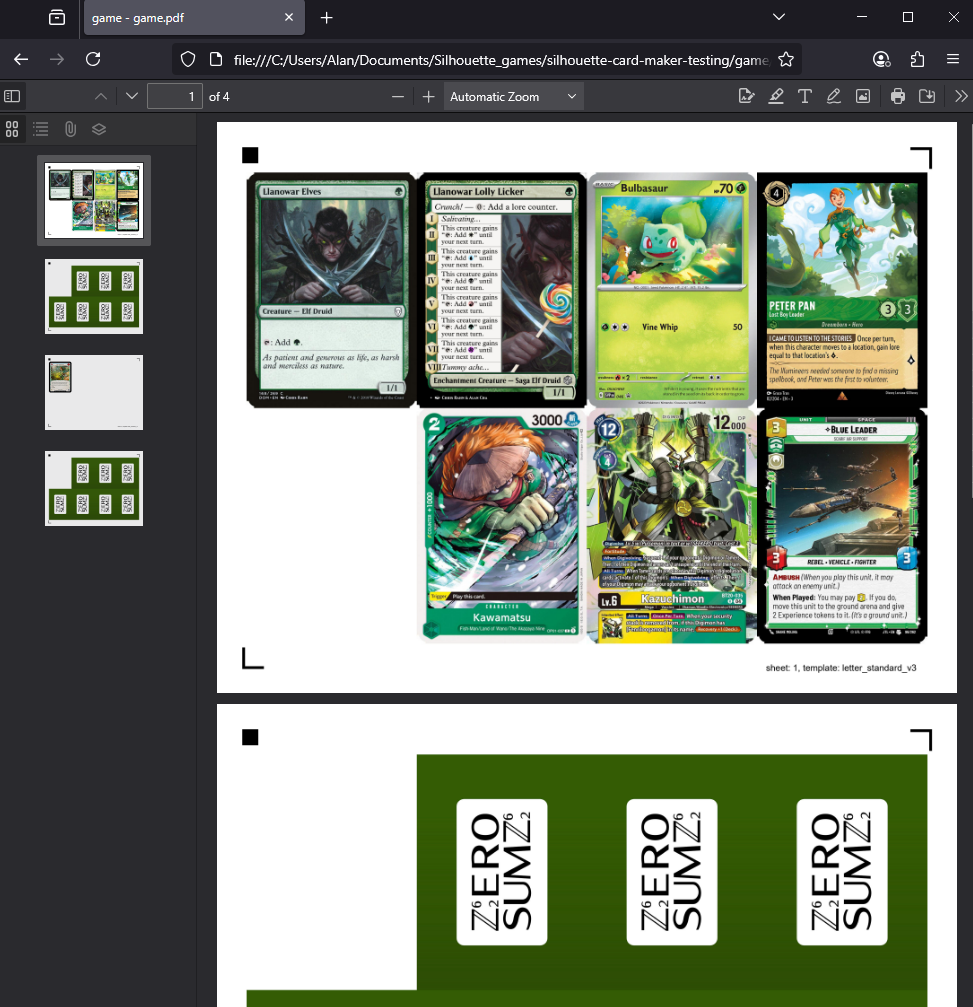Zoom in the PDF with the plus button
Viewport: 973px width, 1007px height.
428,96
